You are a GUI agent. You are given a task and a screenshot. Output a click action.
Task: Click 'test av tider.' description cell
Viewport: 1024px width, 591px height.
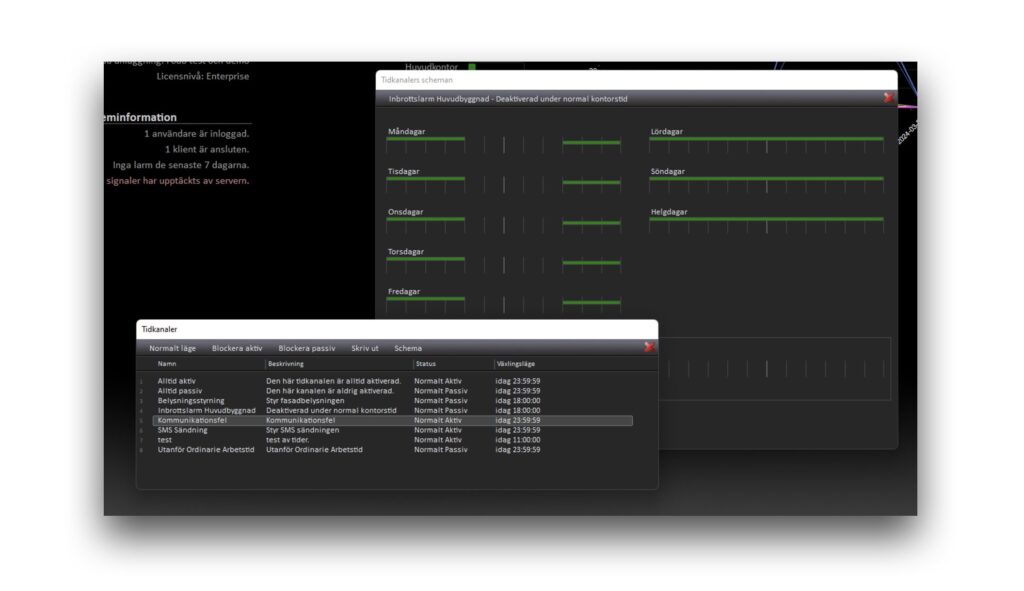point(287,439)
